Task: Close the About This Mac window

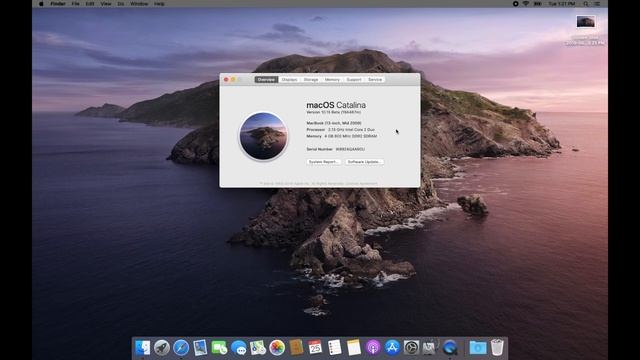Action: tap(226, 80)
